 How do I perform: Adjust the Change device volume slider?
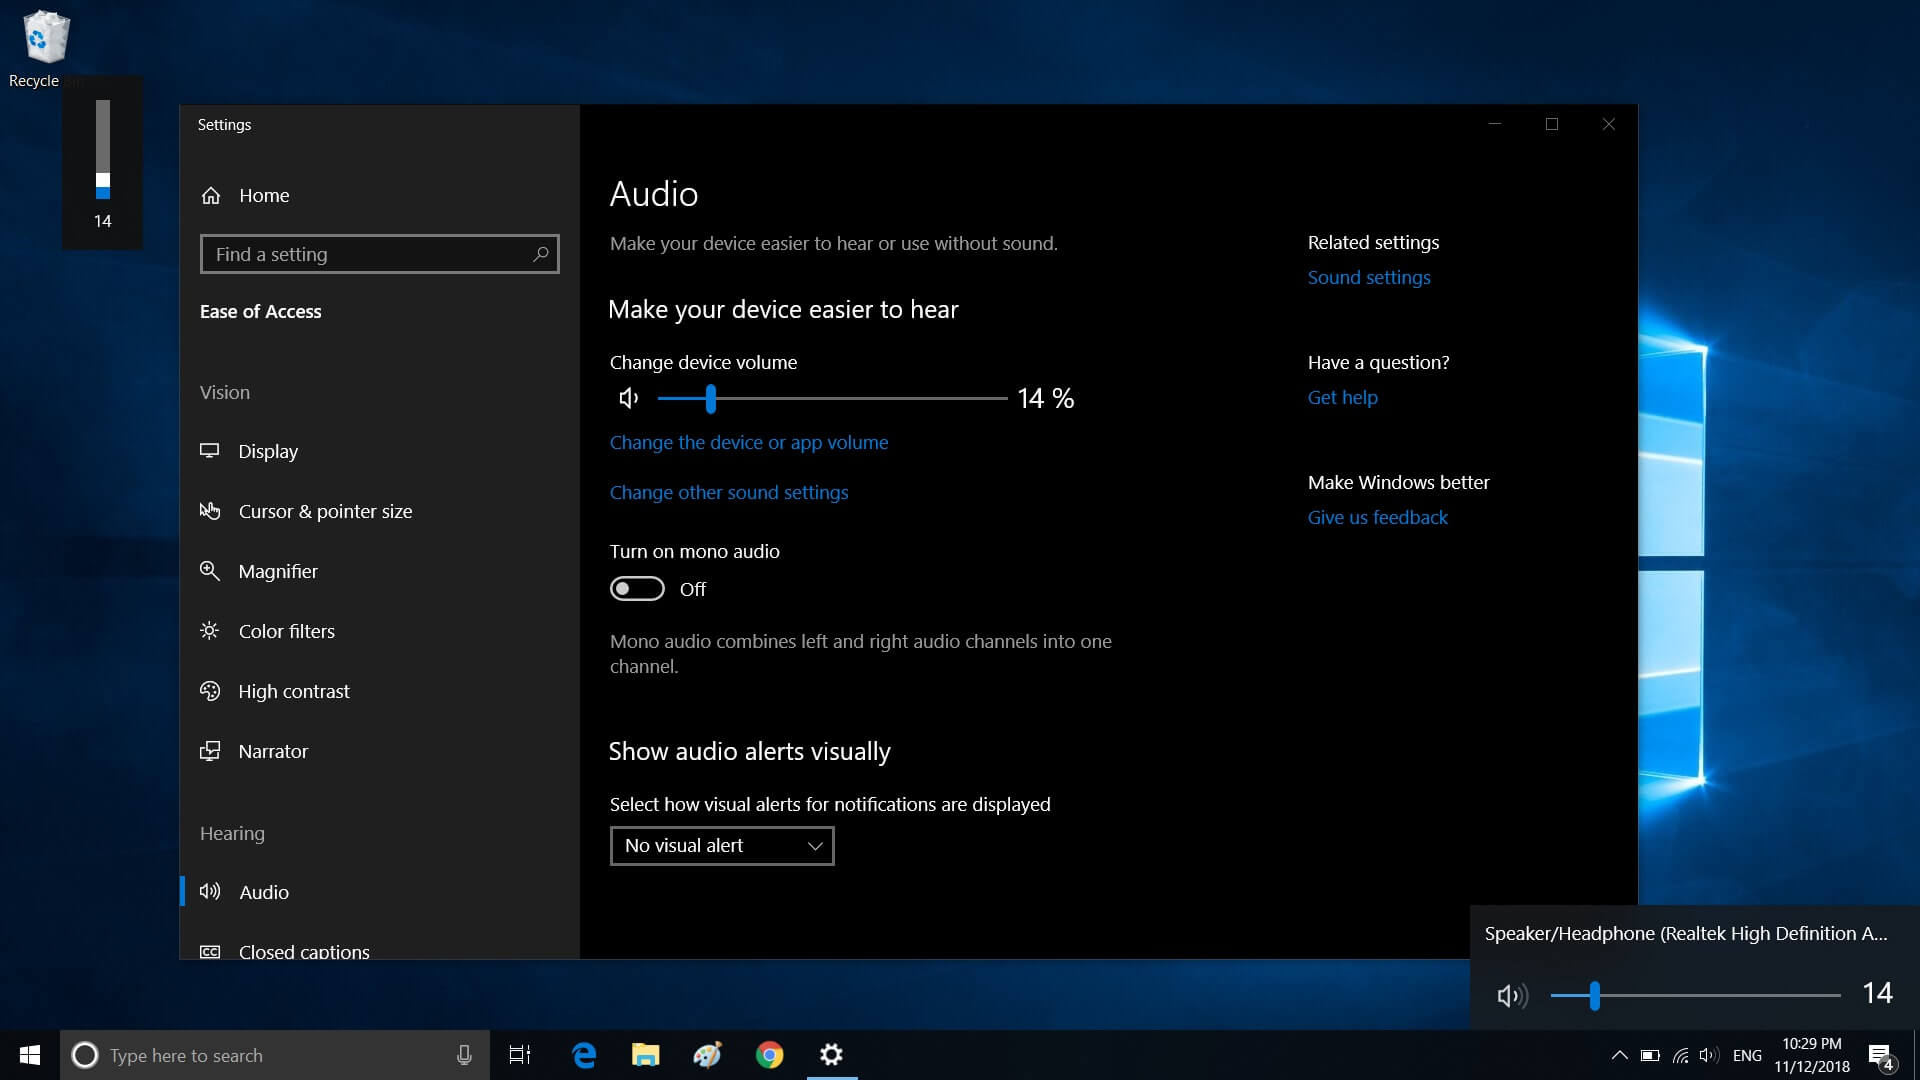pos(710,398)
